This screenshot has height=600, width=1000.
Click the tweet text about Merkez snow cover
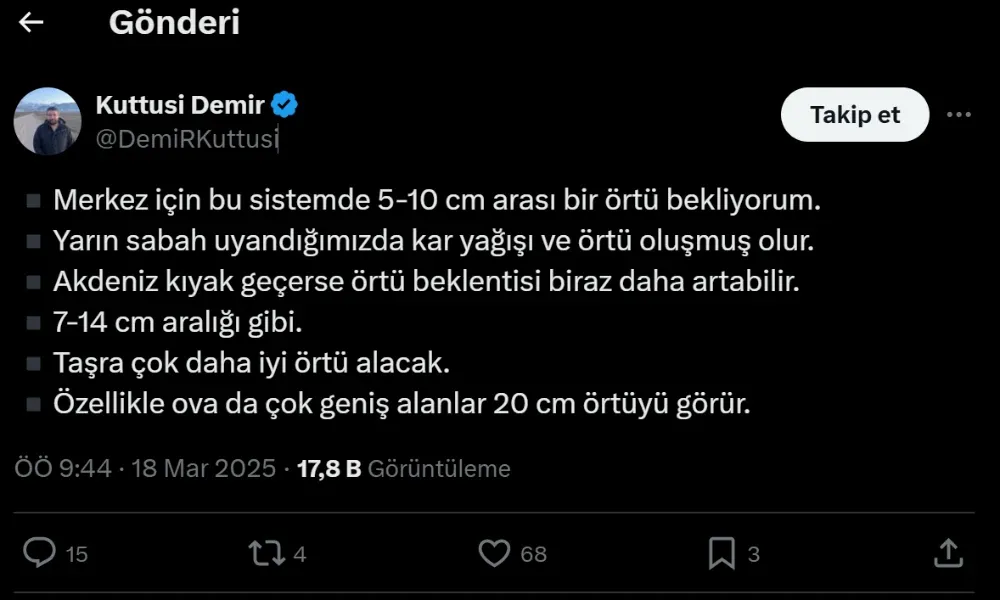tap(436, 200)
